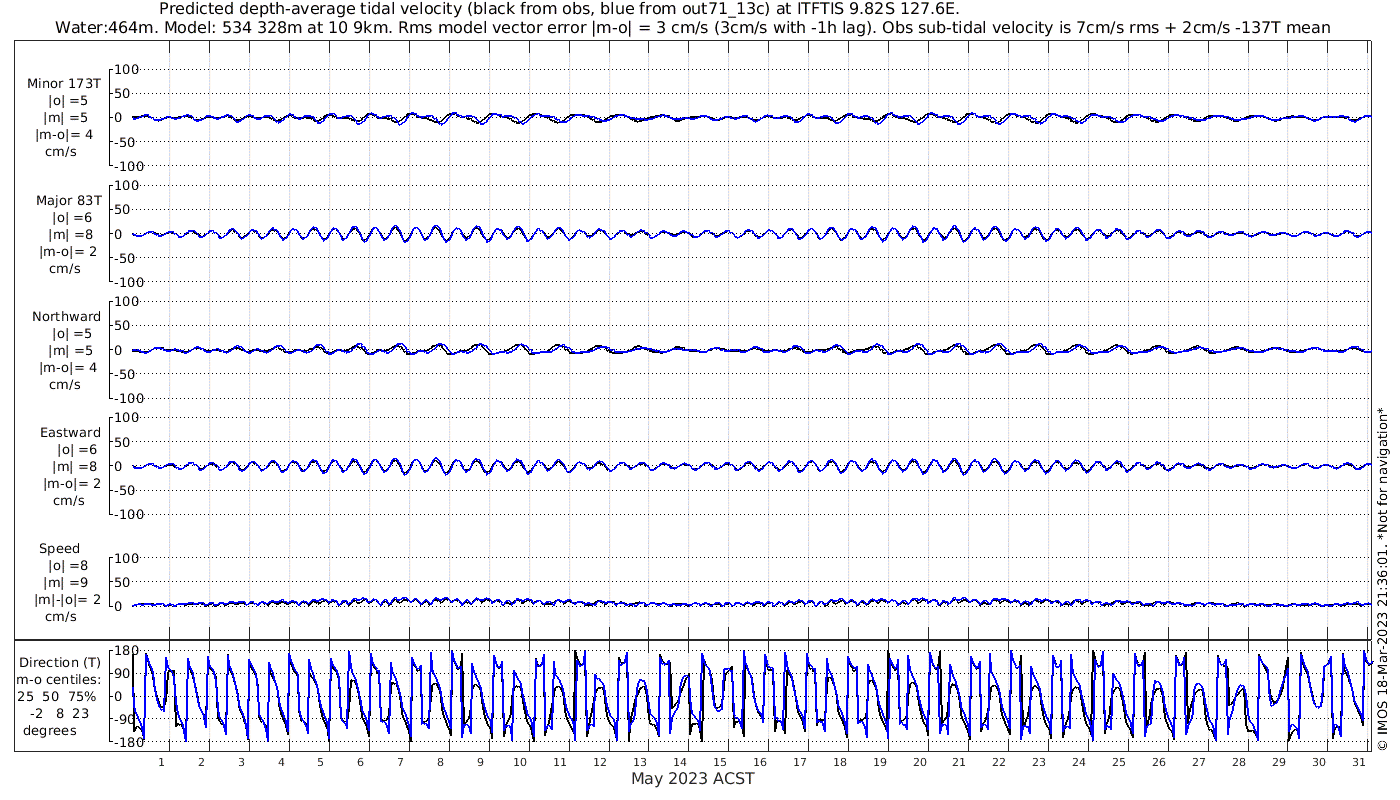The image size is (1400, 800).
Task: Click '|m|-|o|= 2' under Speed
Action: [x=68, y=600]
